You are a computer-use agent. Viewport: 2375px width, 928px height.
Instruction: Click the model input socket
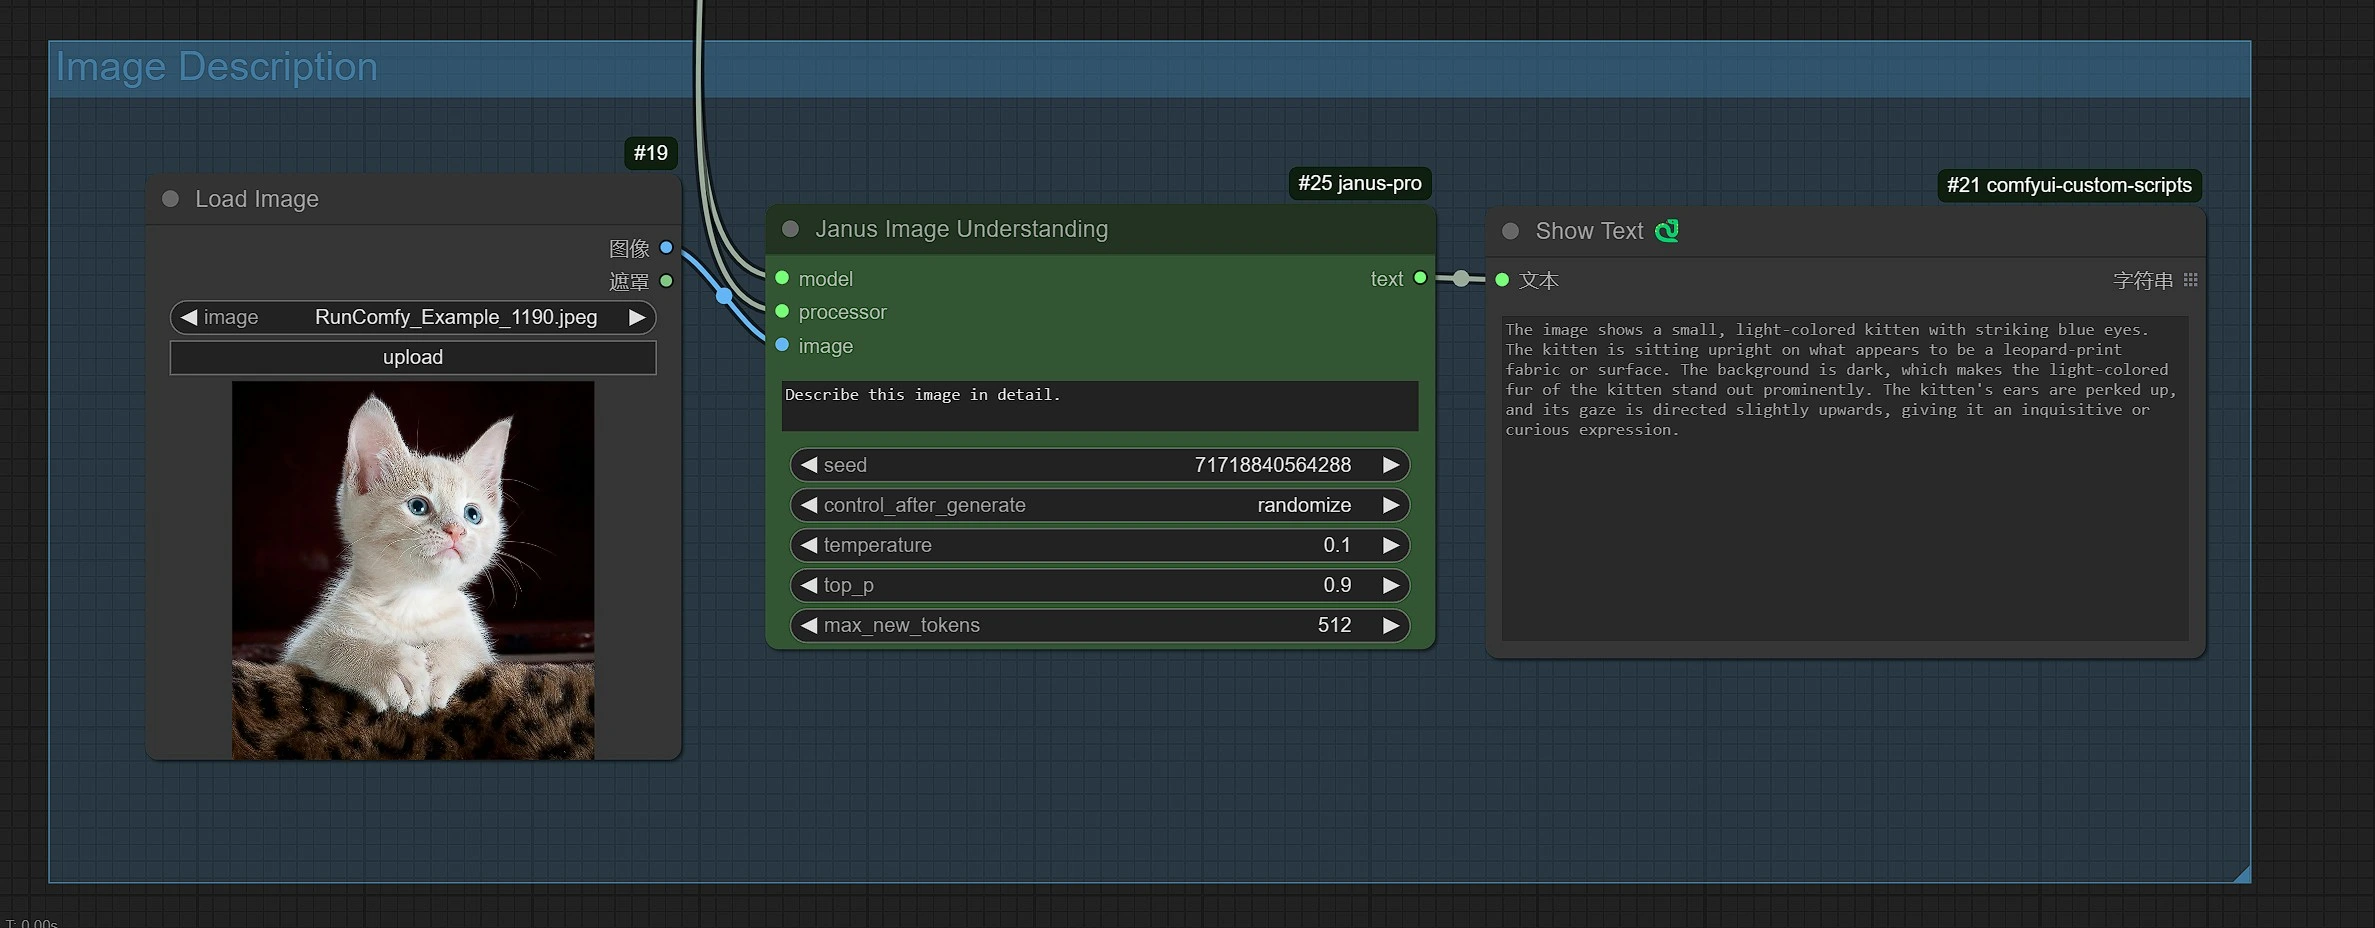[782, 278]
